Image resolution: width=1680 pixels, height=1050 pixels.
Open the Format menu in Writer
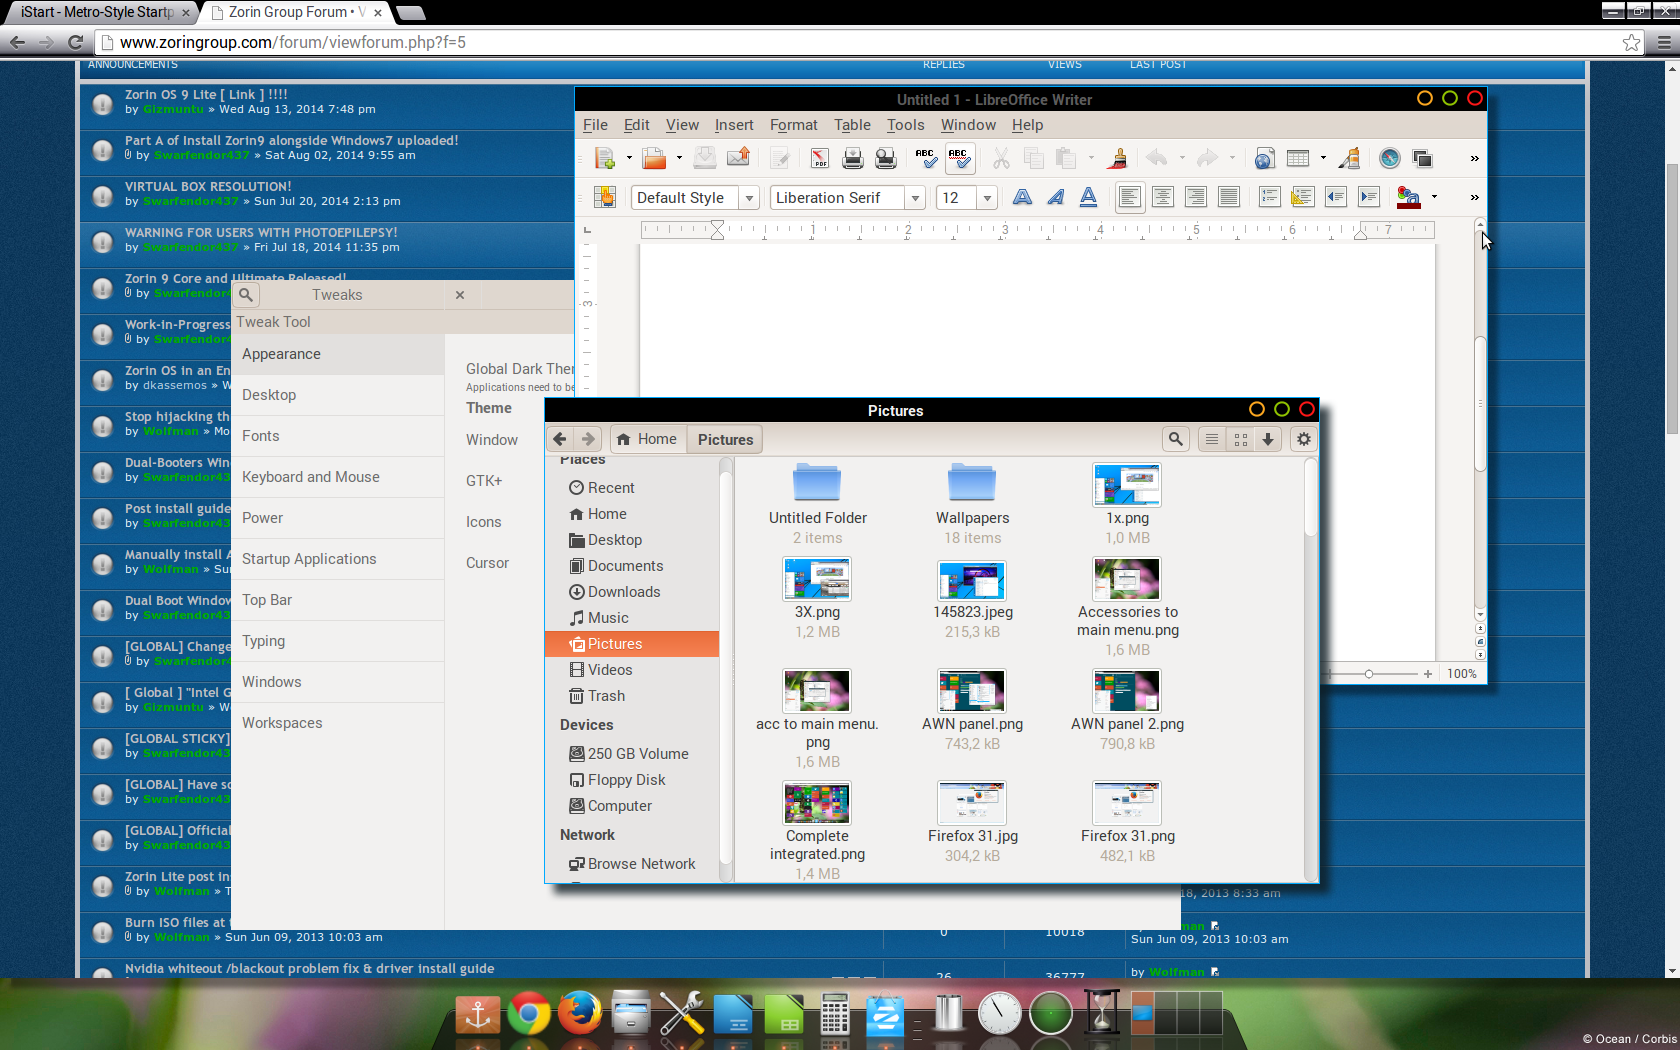click(793, 125)
